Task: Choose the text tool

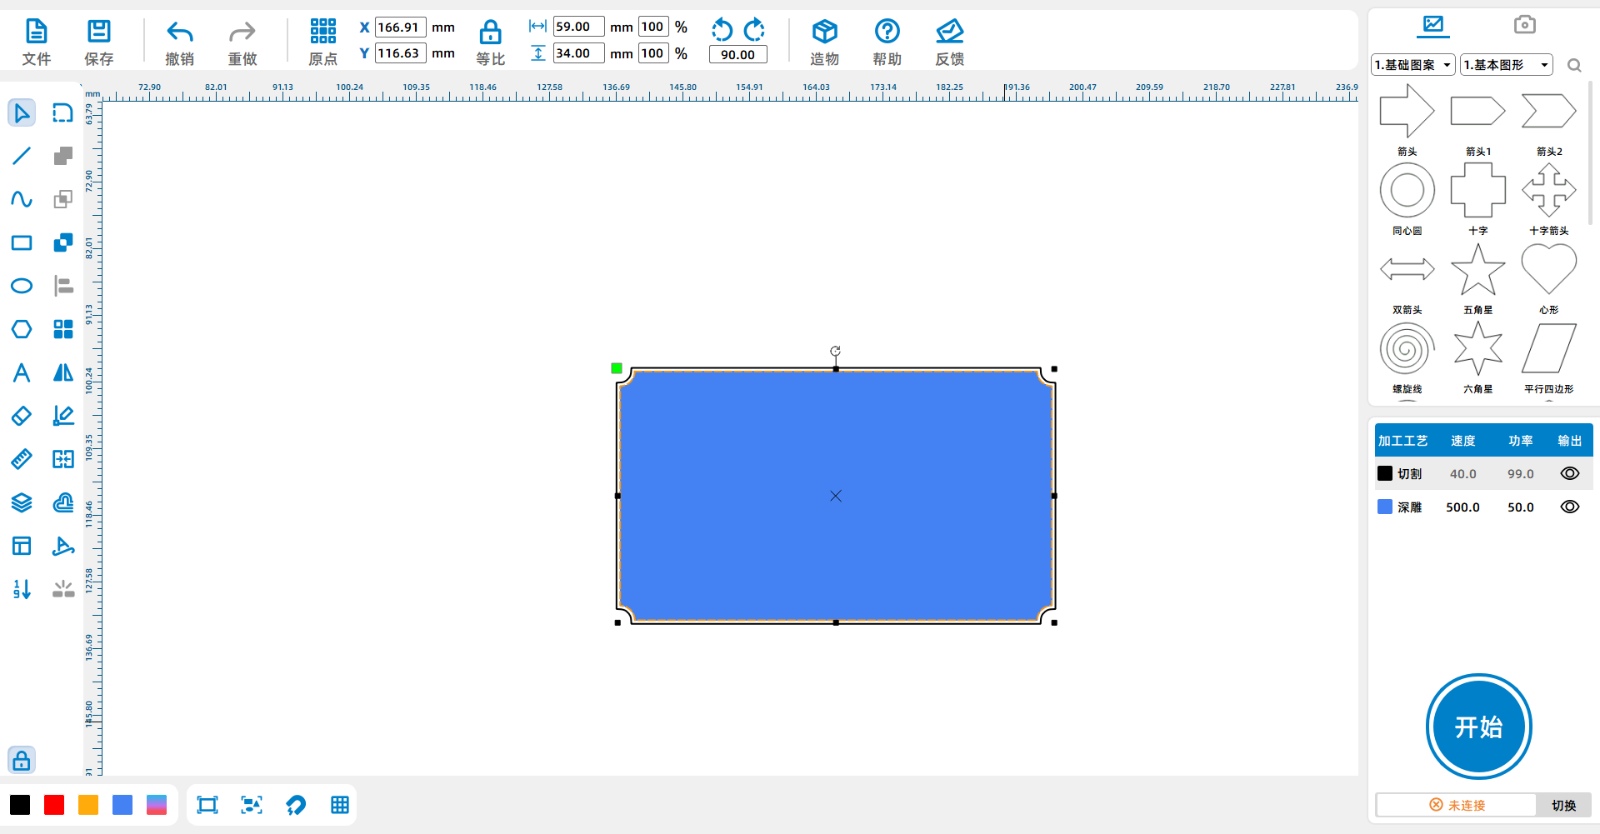Action: [21, 373]
